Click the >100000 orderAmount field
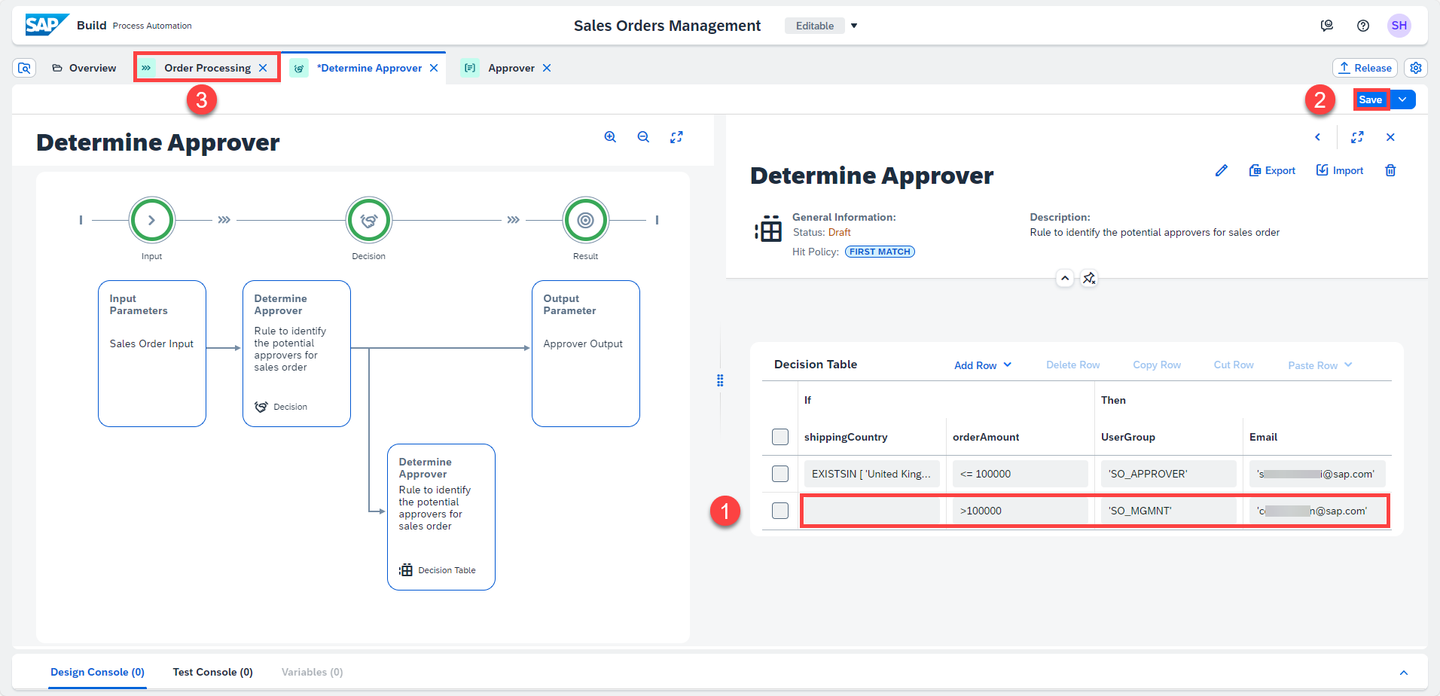This screenshot has height=696, width=1440. 1019,511
